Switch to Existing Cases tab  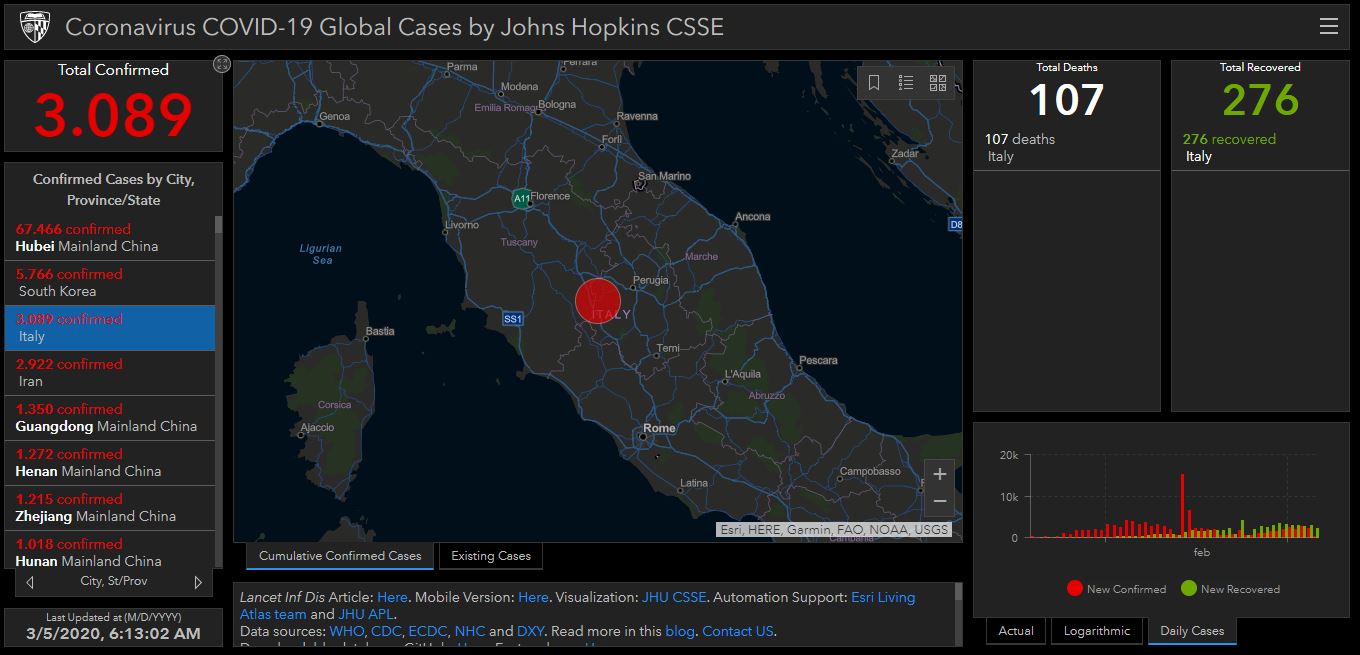click(491, 556)
